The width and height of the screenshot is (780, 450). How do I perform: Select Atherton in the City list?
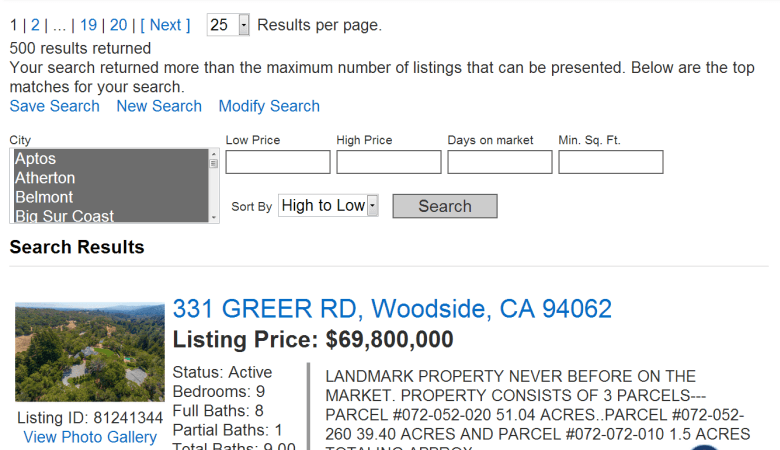[45, 178]
